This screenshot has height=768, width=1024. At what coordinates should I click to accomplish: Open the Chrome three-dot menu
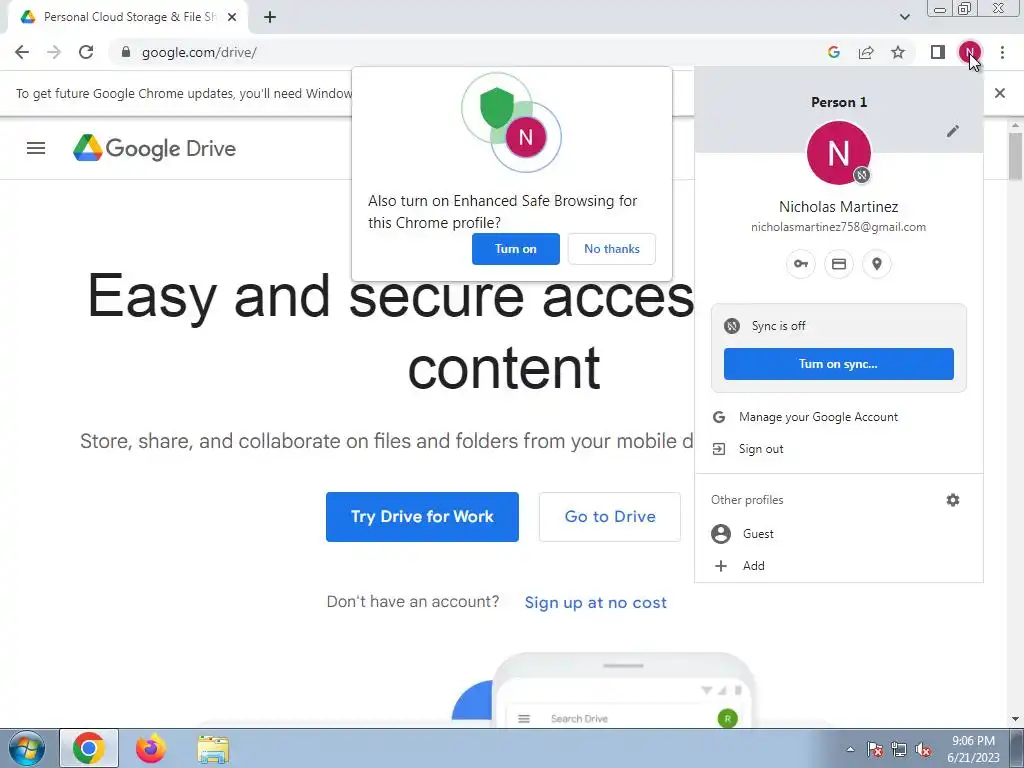(1002, 52)
